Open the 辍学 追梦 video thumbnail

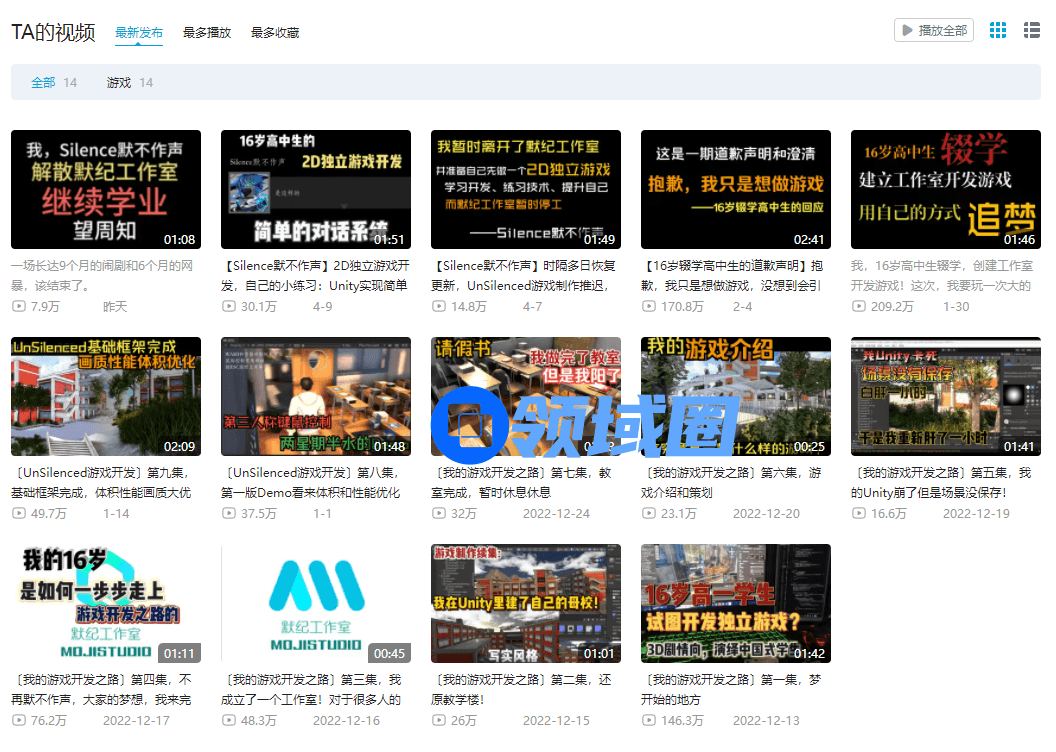[x=946, y=189]
